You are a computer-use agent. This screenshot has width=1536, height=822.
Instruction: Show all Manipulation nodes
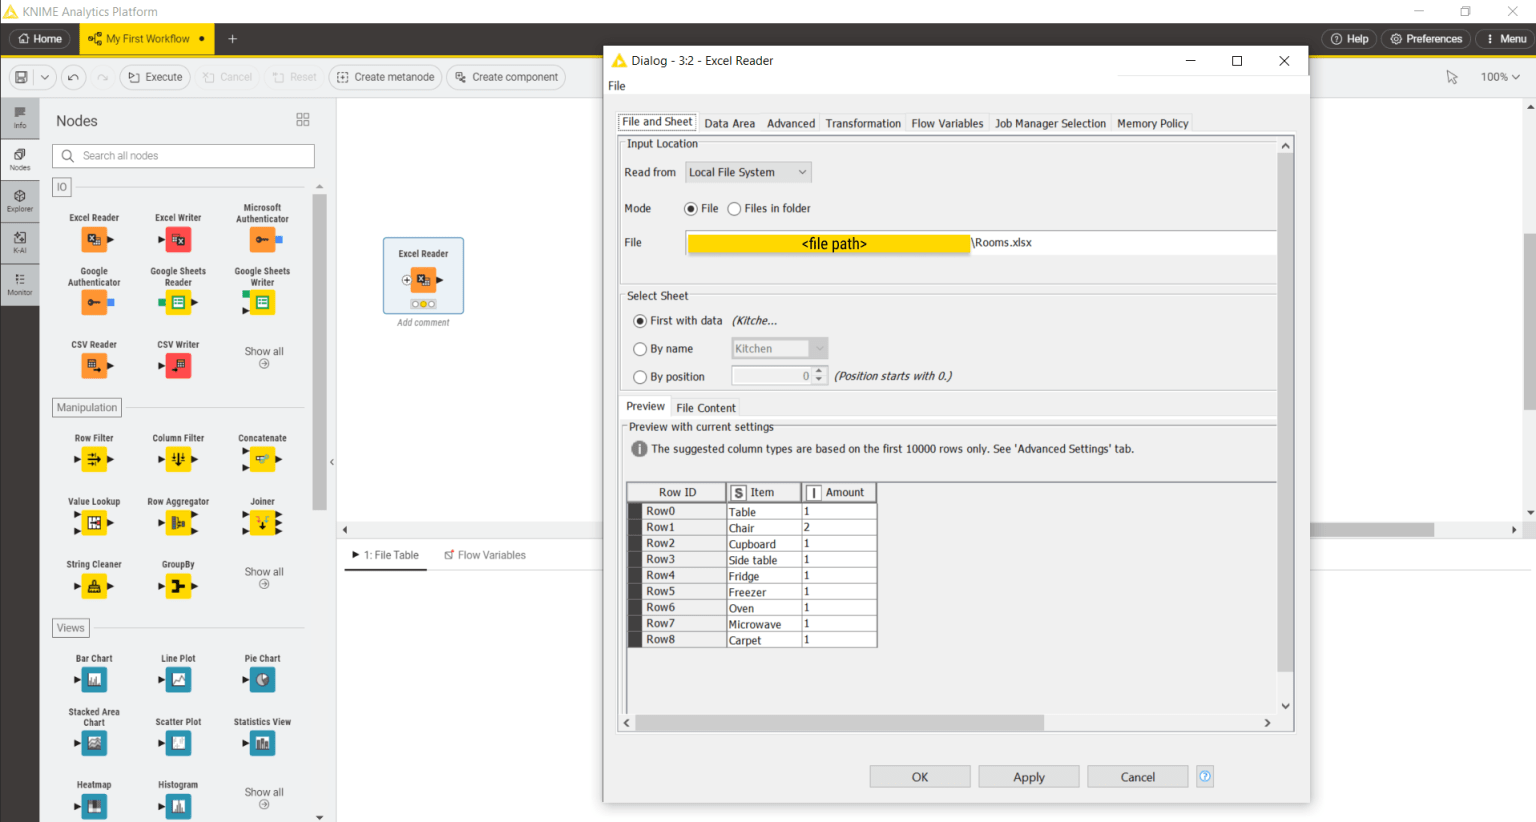tap(264, 577)
